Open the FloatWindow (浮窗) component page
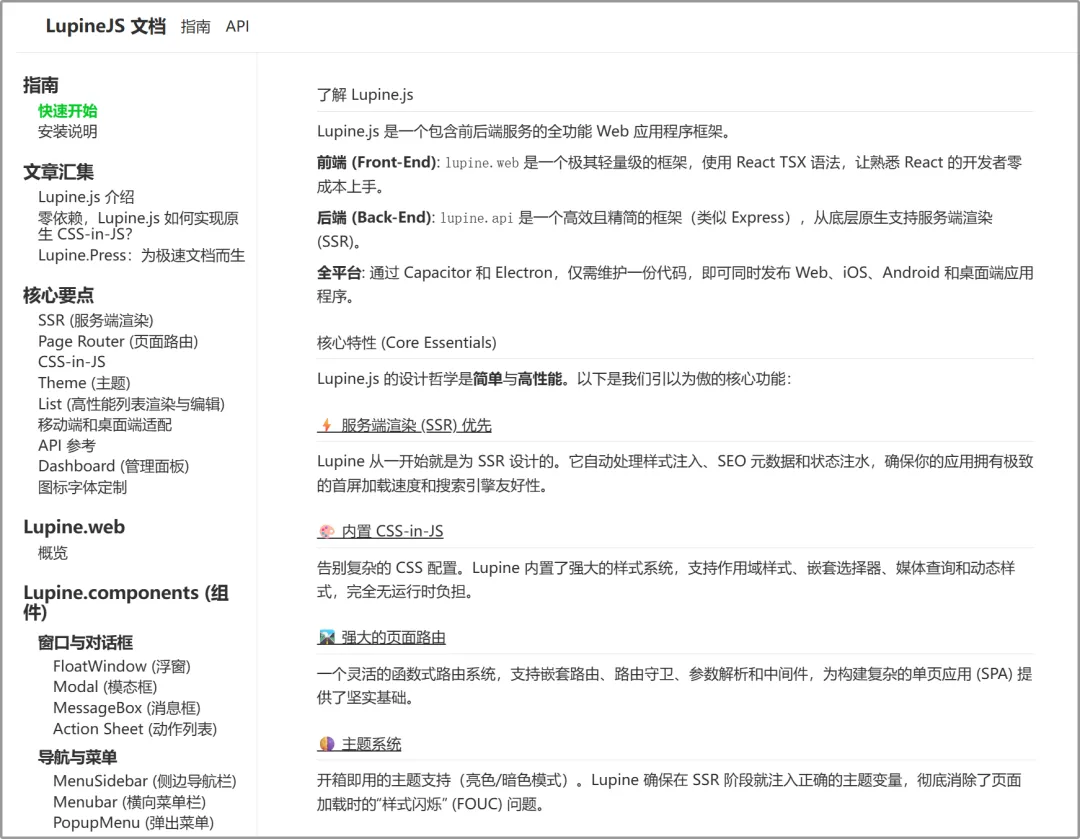Viewport: 1080px width, 839px height. pyautogui.click(x=121, y=666)
